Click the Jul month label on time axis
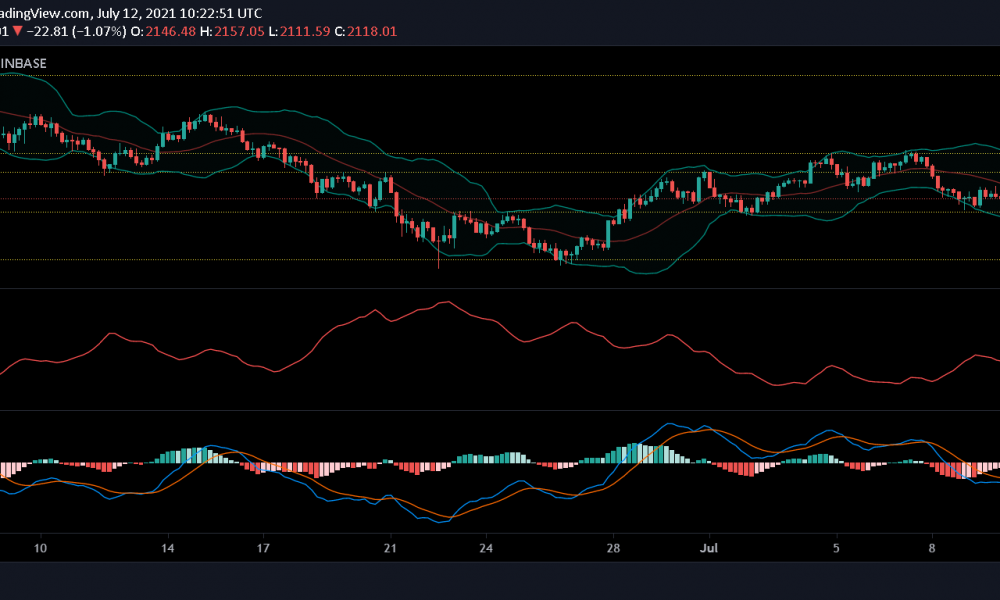 pos(709,548)
